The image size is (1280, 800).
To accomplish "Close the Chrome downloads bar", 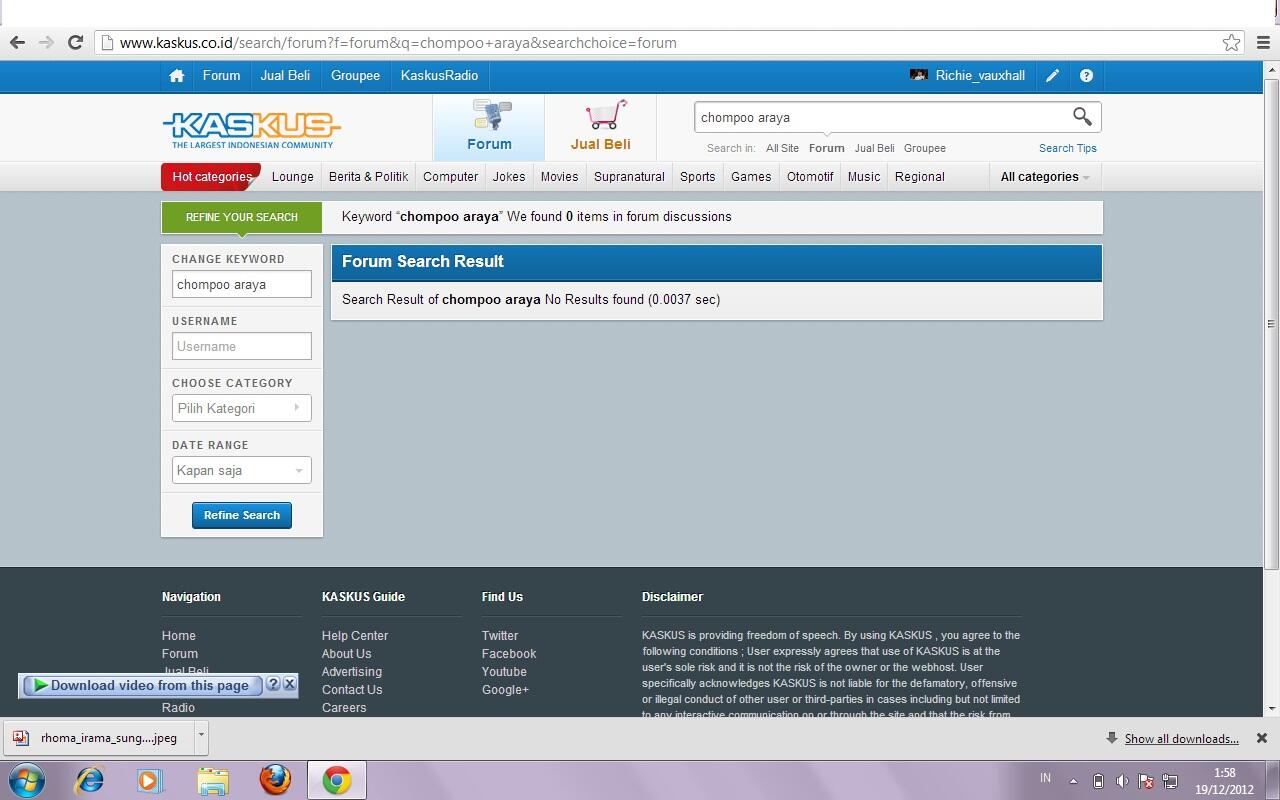I will coord(1262,738).
